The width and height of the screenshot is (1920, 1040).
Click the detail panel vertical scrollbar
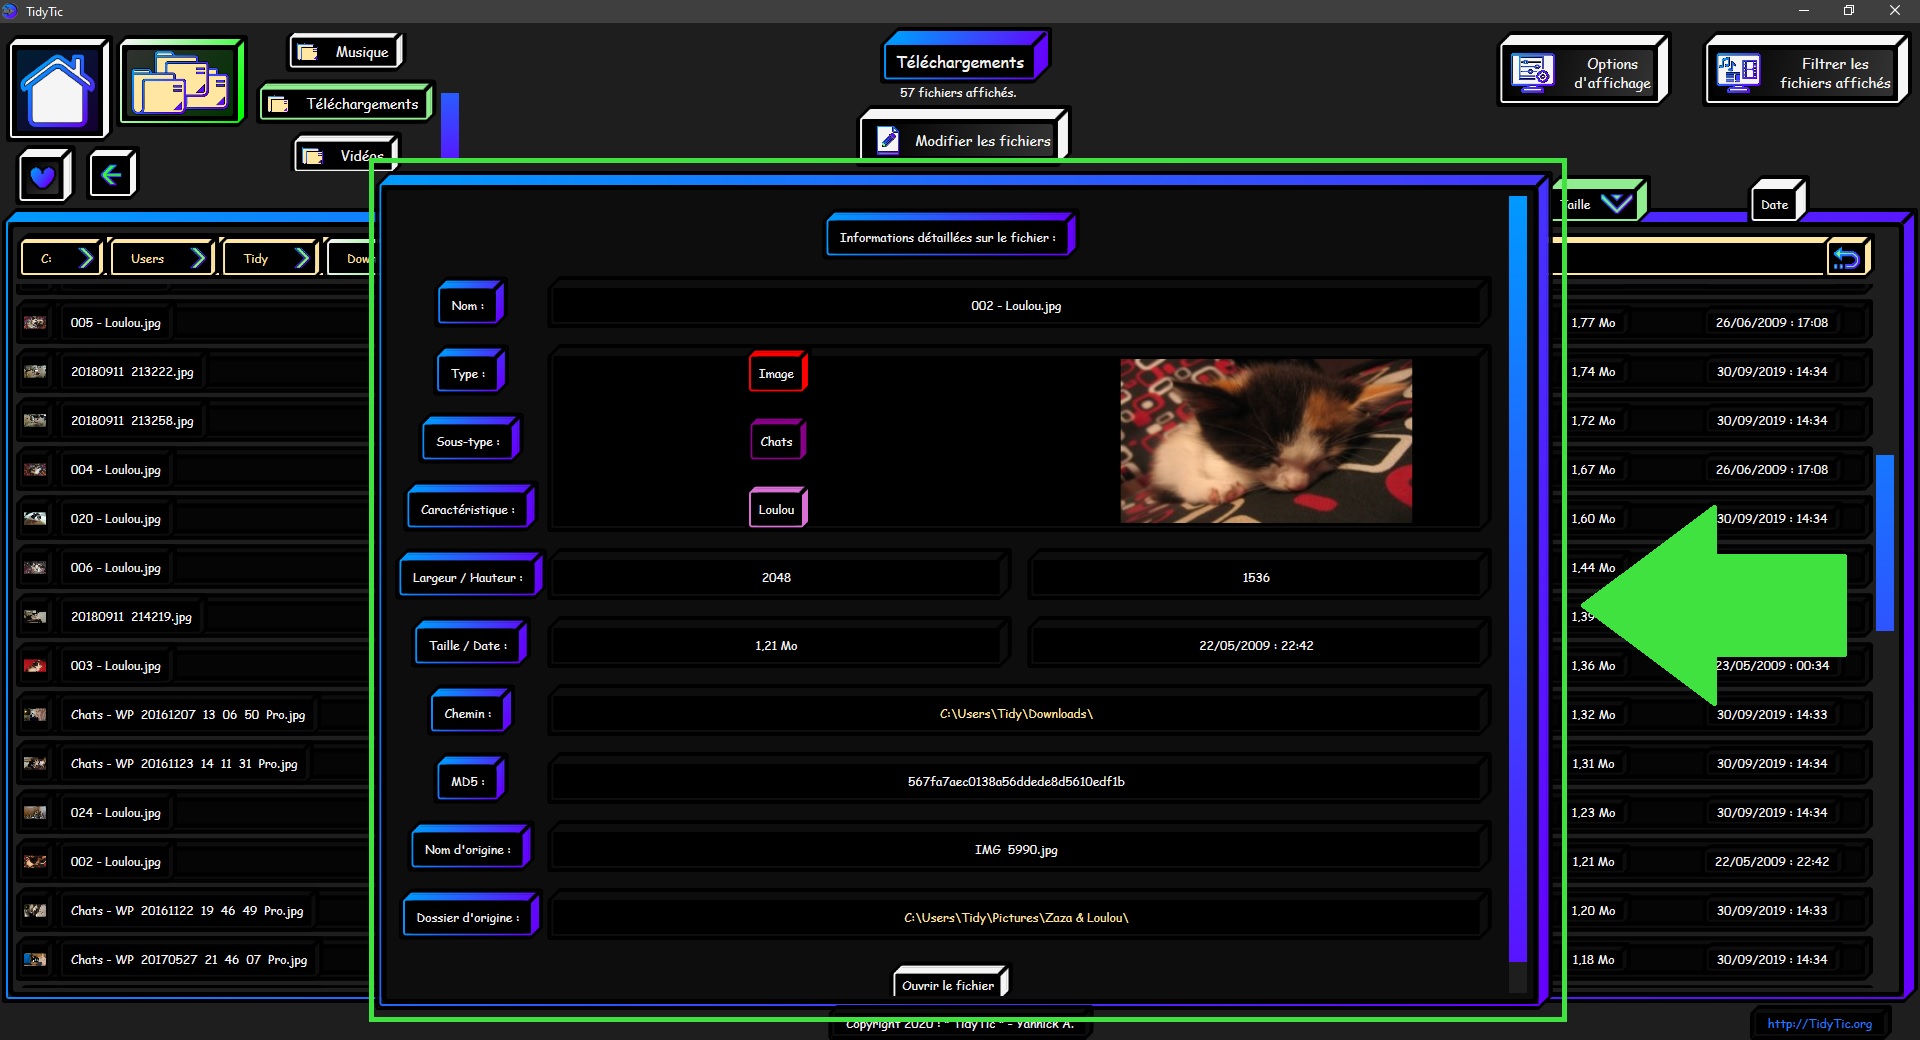(x=1517, y=580)
